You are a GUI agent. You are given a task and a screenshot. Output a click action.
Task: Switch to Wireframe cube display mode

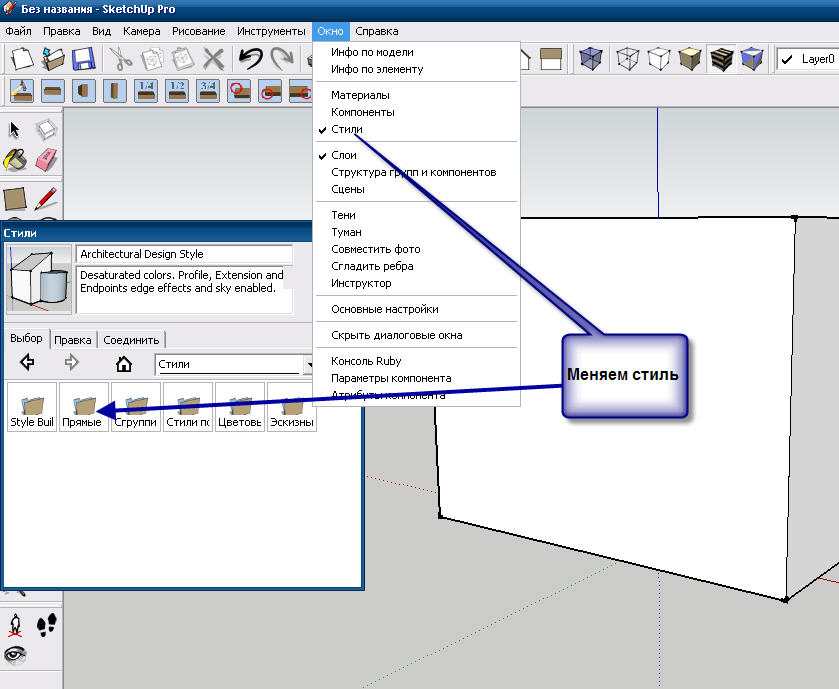point(627,59)
